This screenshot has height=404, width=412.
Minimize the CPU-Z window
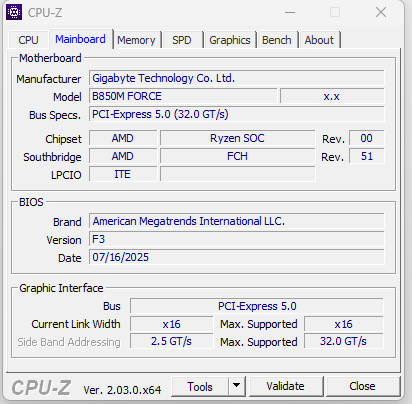point(290,13)
